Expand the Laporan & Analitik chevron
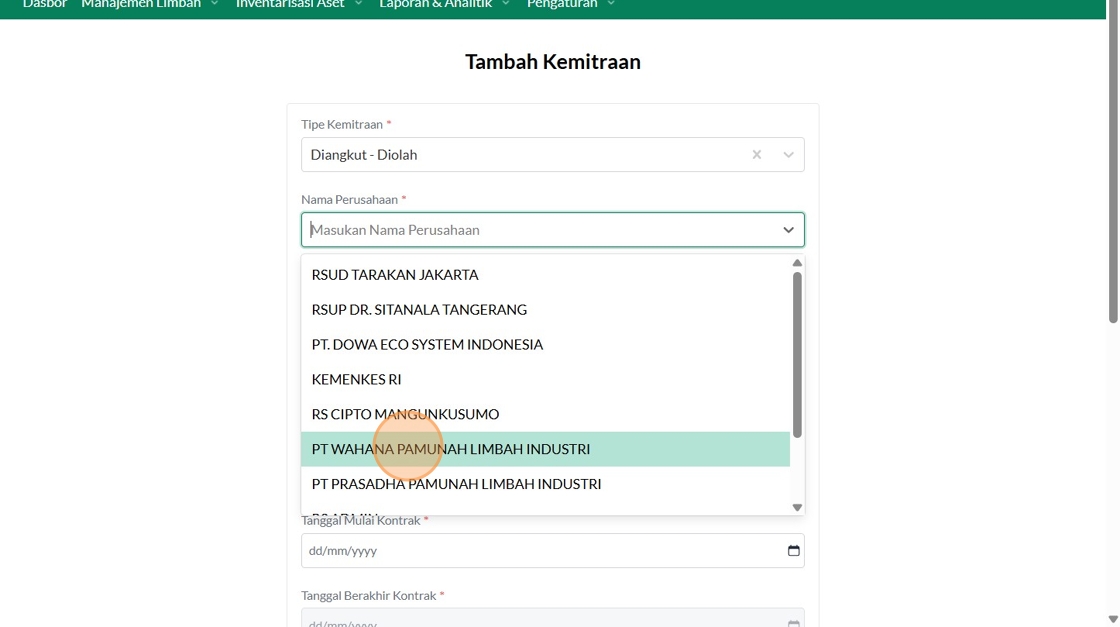 click(x=506, y=4)
